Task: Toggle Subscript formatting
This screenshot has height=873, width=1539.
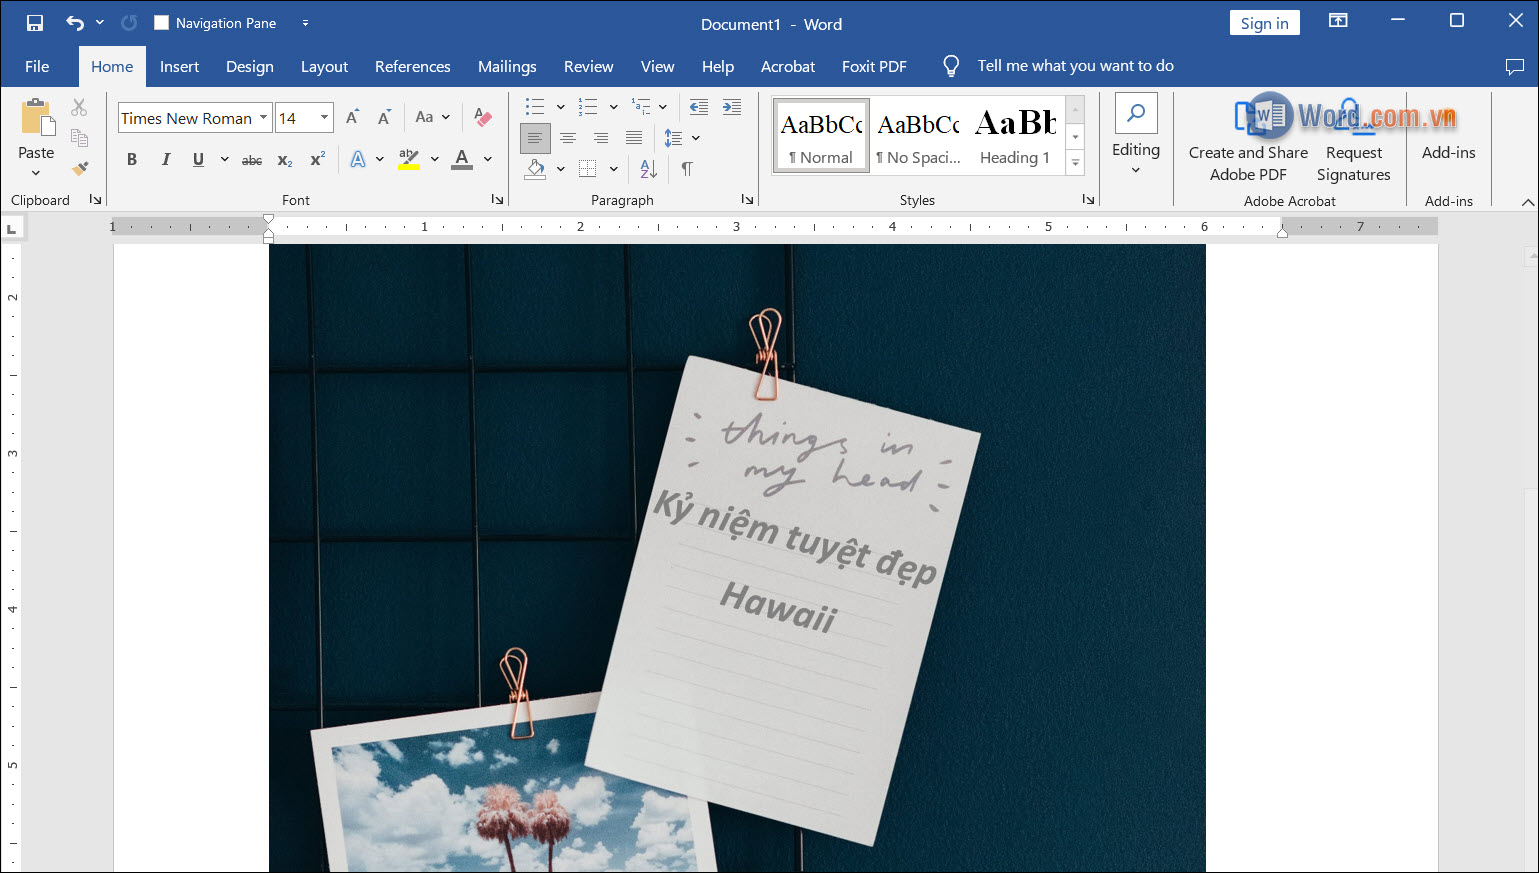Action: (x=285, y=160)
